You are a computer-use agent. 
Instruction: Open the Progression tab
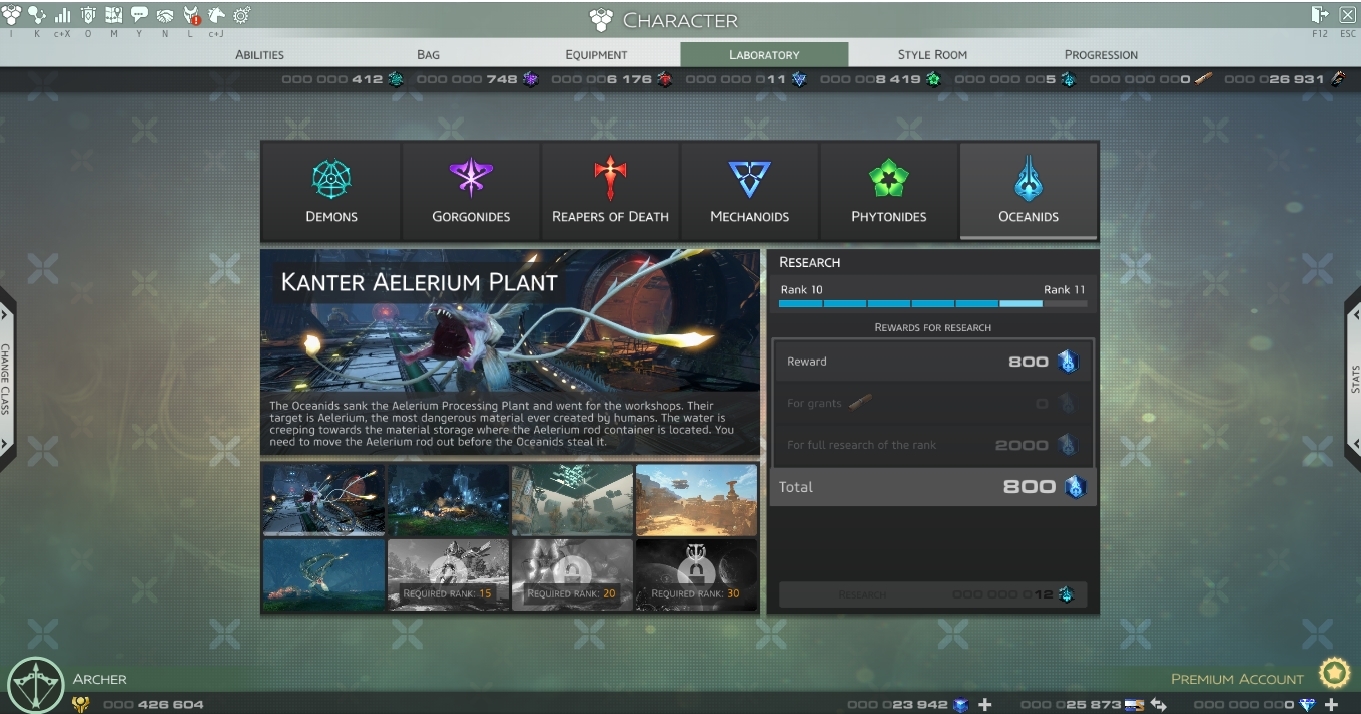point(1101,54)
